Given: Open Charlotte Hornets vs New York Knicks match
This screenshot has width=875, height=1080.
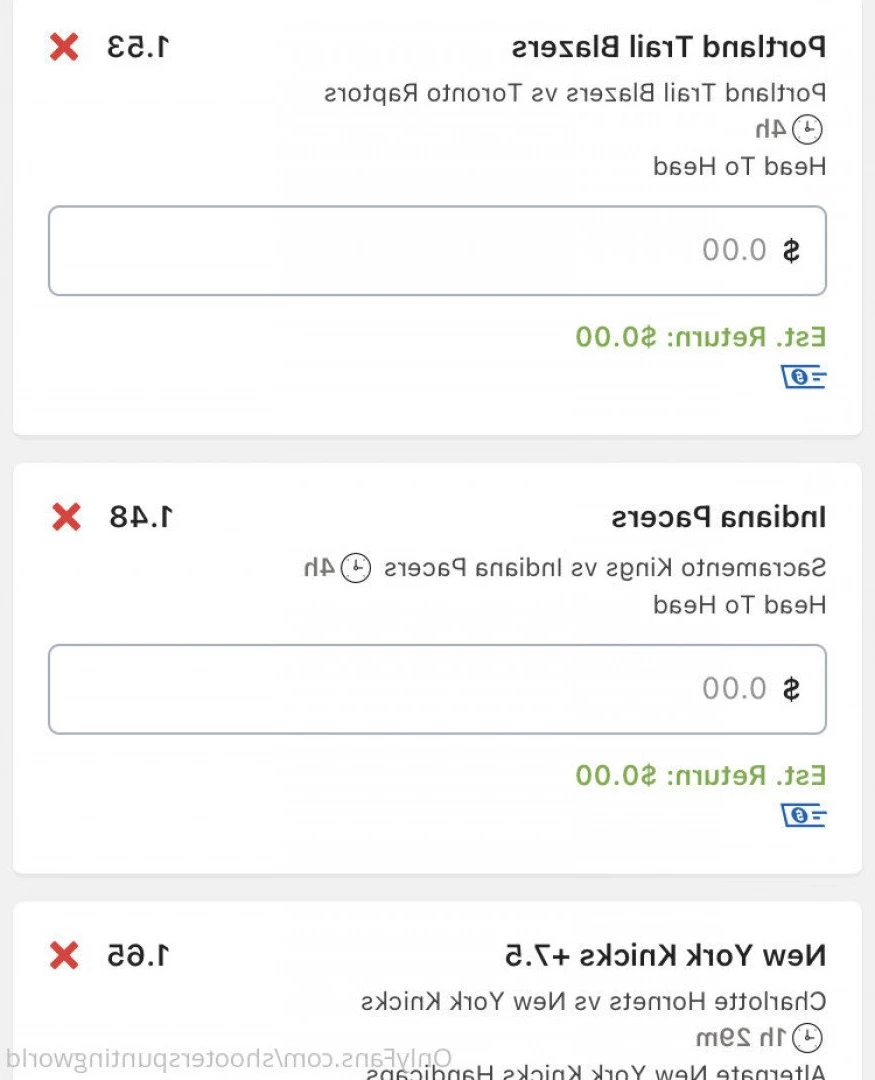Looking at the screenshot, I should click(x=593, y=1001).
